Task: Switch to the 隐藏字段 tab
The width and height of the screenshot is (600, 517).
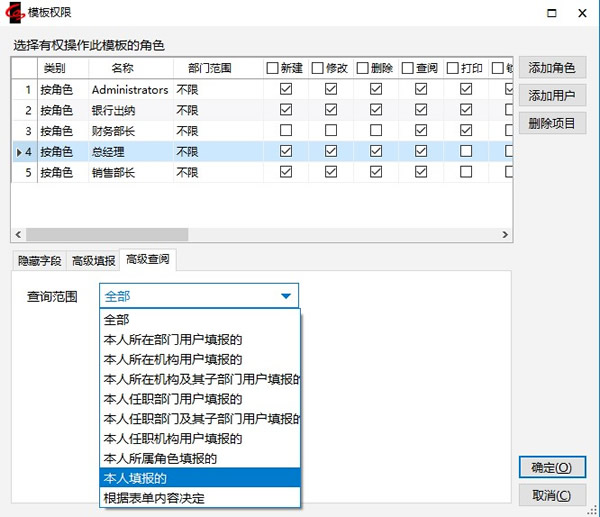Action: (x=39, y=261)
